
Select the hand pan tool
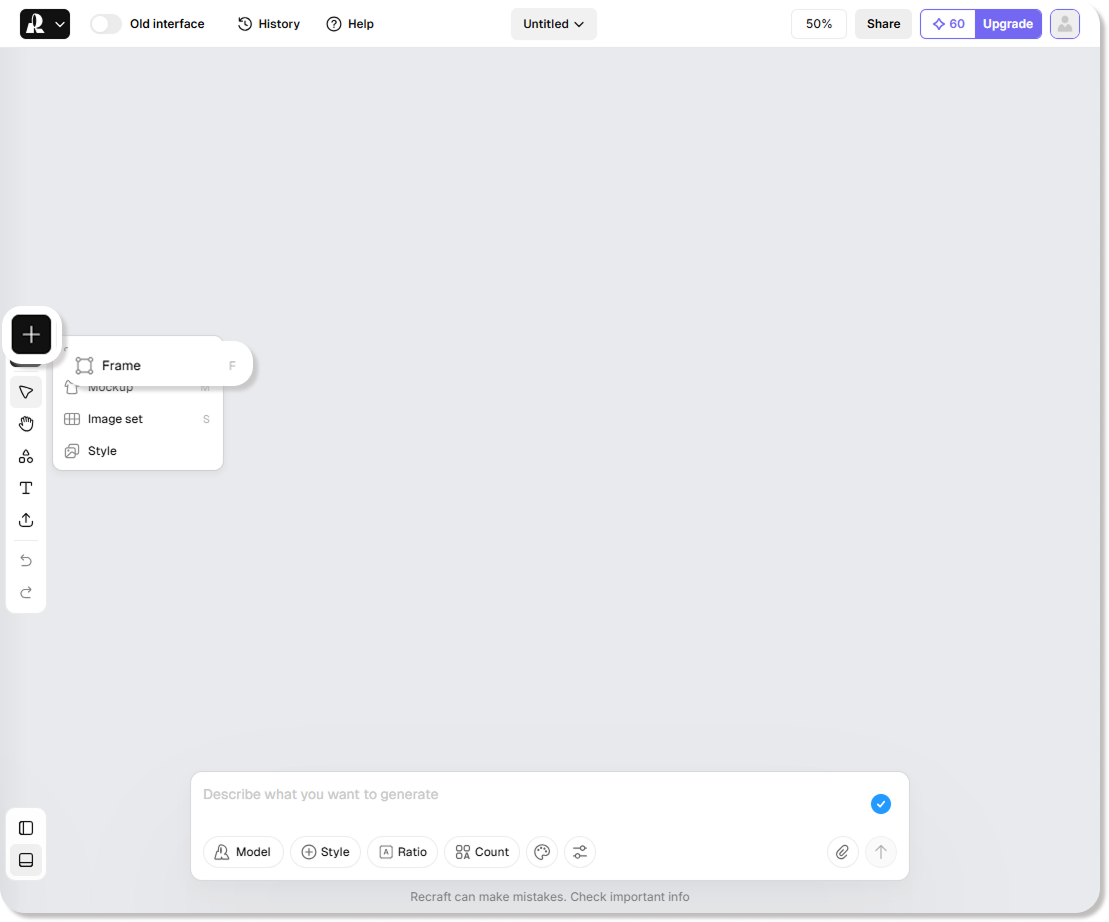(x=26, y=424)
